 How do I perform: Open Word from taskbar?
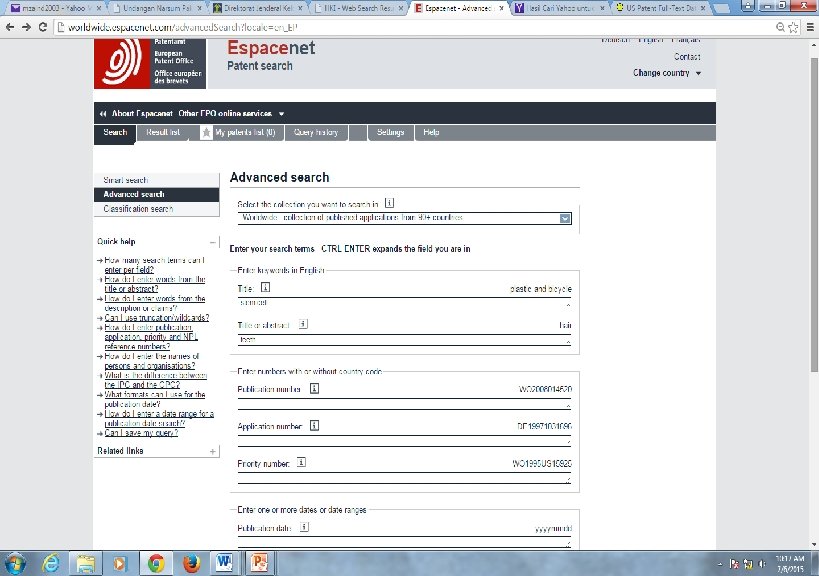point(225,563)
